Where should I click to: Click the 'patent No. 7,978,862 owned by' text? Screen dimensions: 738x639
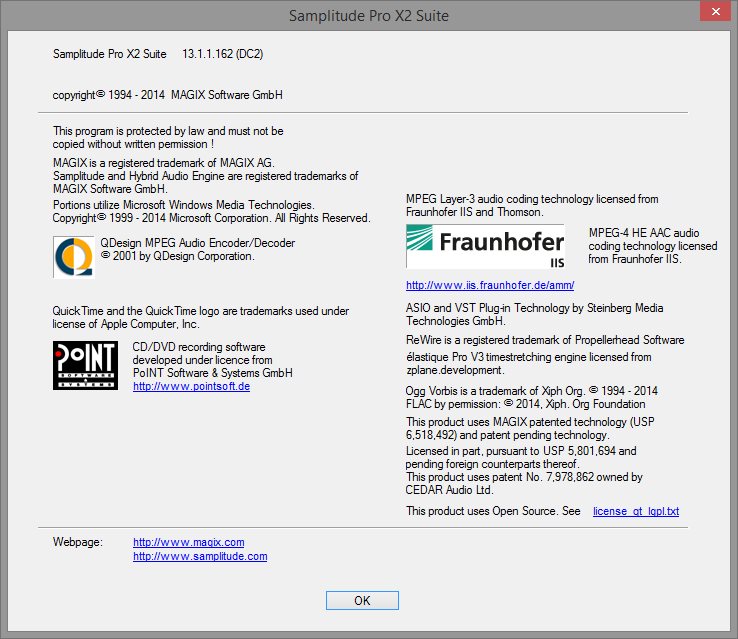point(524,483)
